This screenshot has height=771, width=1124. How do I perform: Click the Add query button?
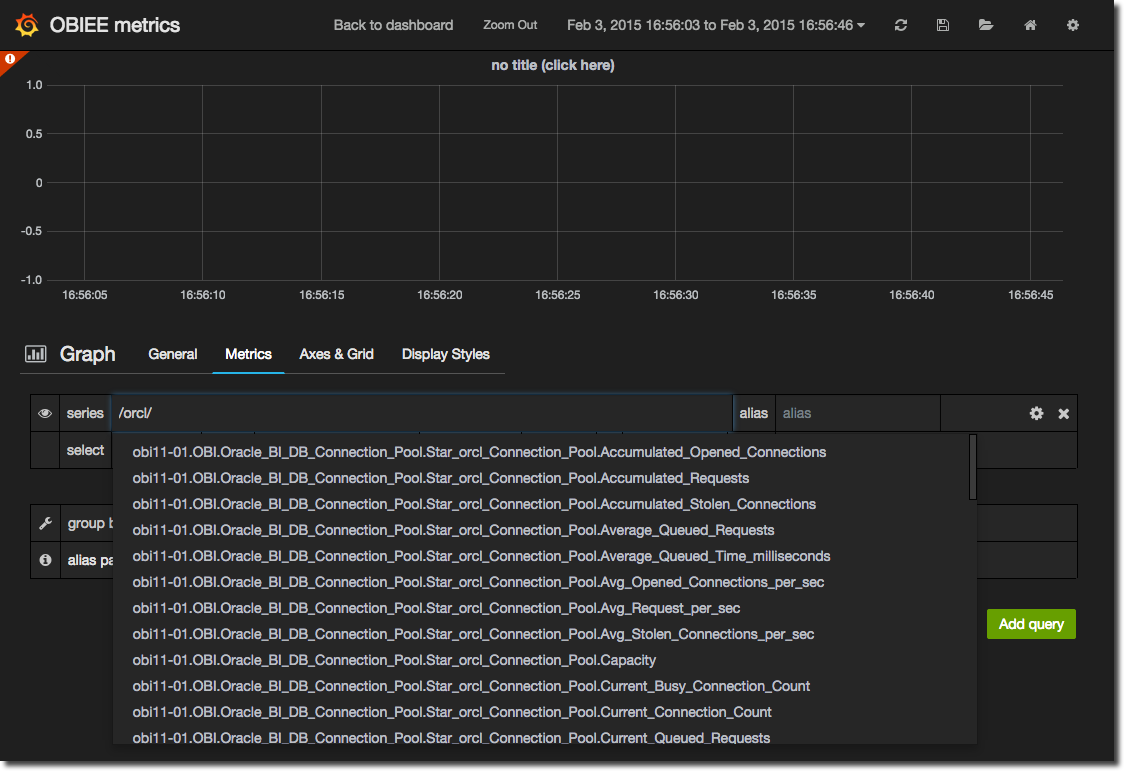pos(1031,624)
